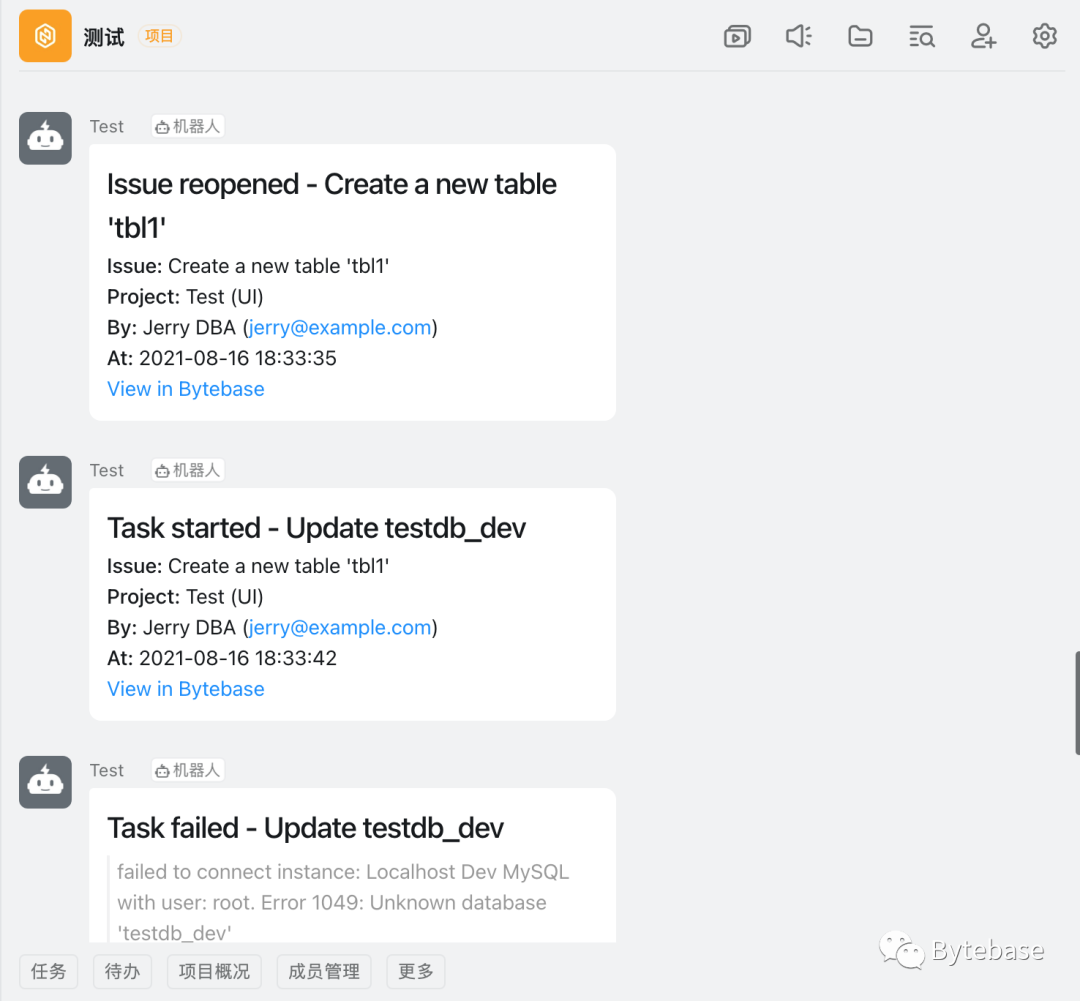Open the search messages icon

coord(922,36)
